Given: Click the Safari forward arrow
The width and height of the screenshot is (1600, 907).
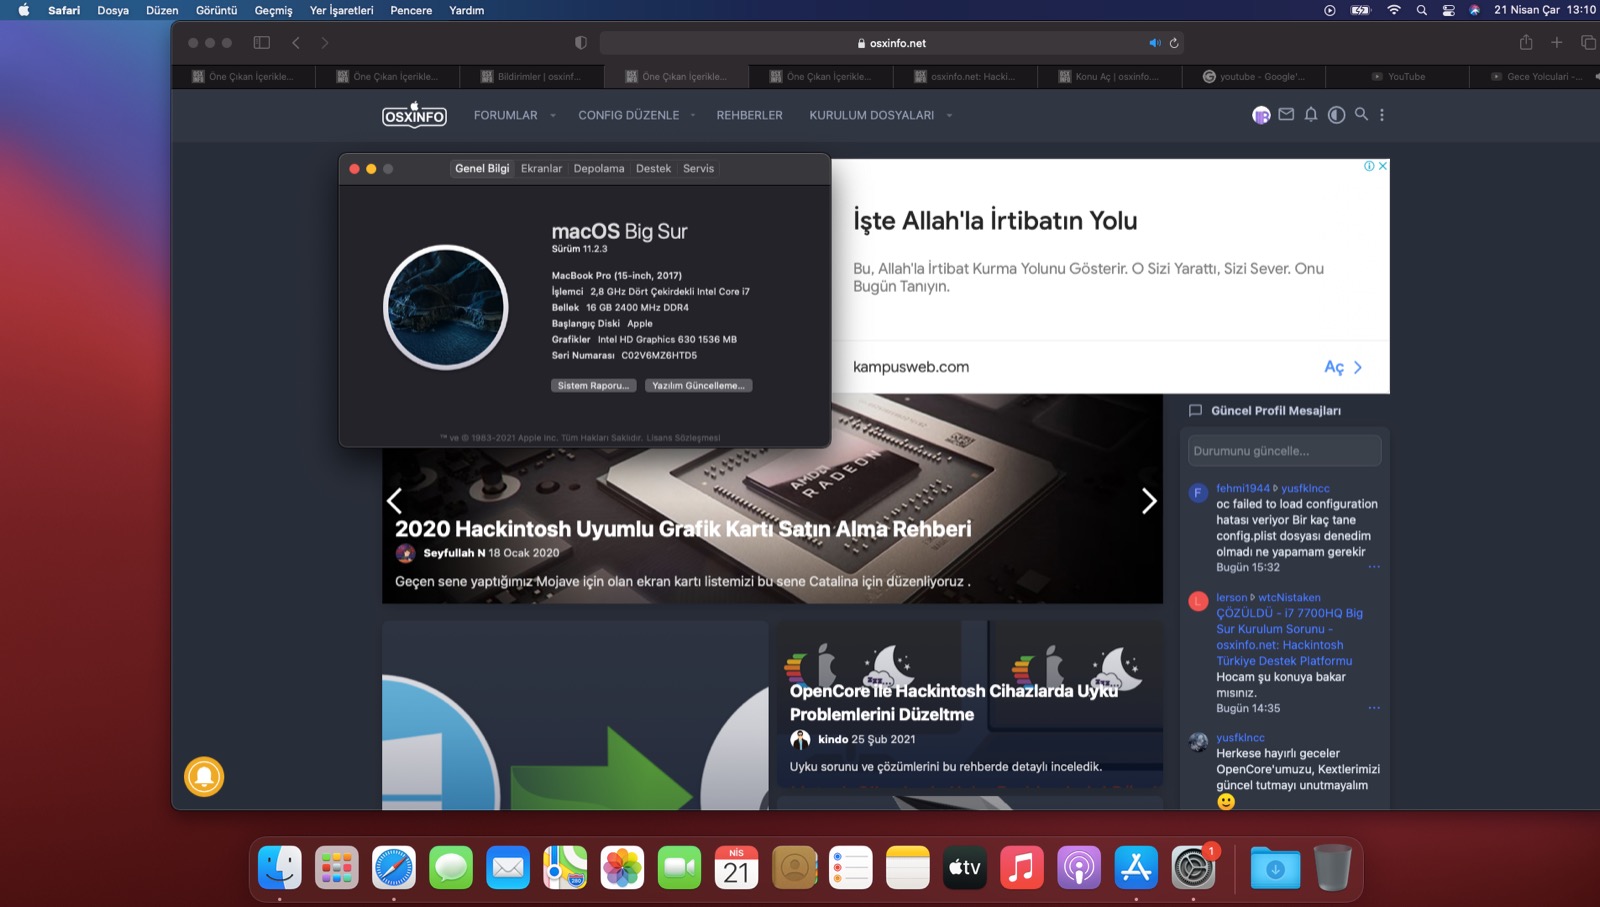Looking at the screenshot, I should click(324, 43).
